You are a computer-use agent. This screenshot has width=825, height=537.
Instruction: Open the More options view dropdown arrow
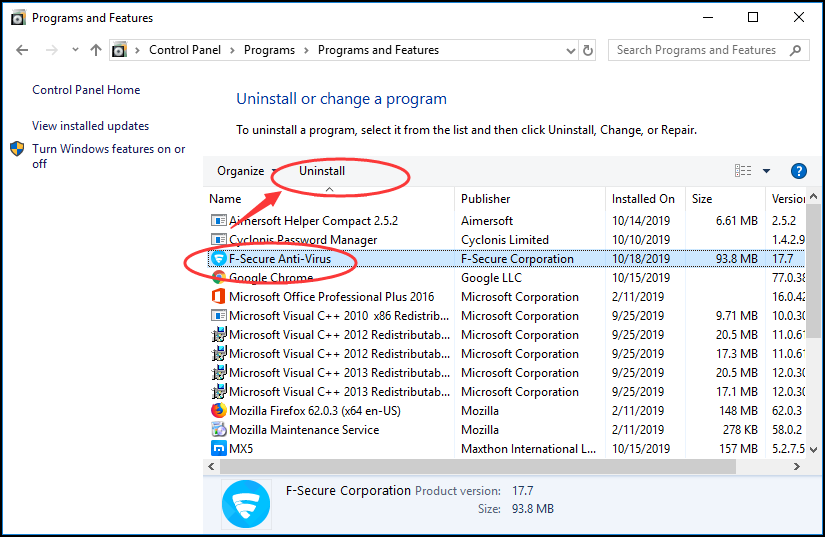point(767,171)
